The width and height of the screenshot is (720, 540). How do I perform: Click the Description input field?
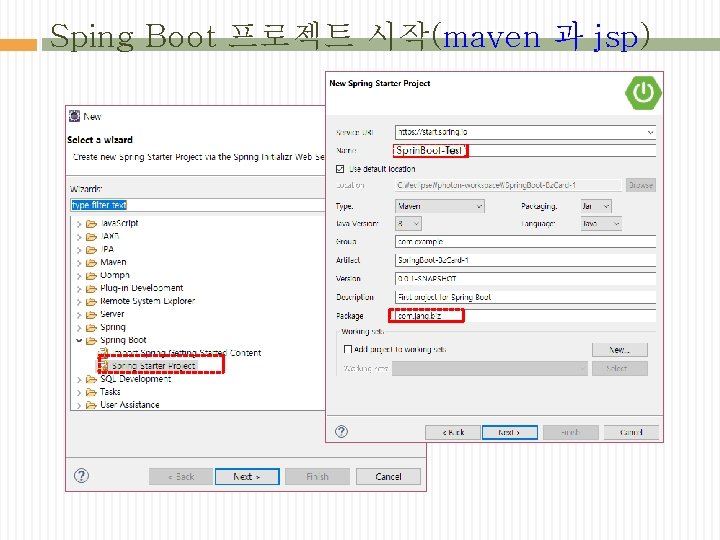coord(525,297)
